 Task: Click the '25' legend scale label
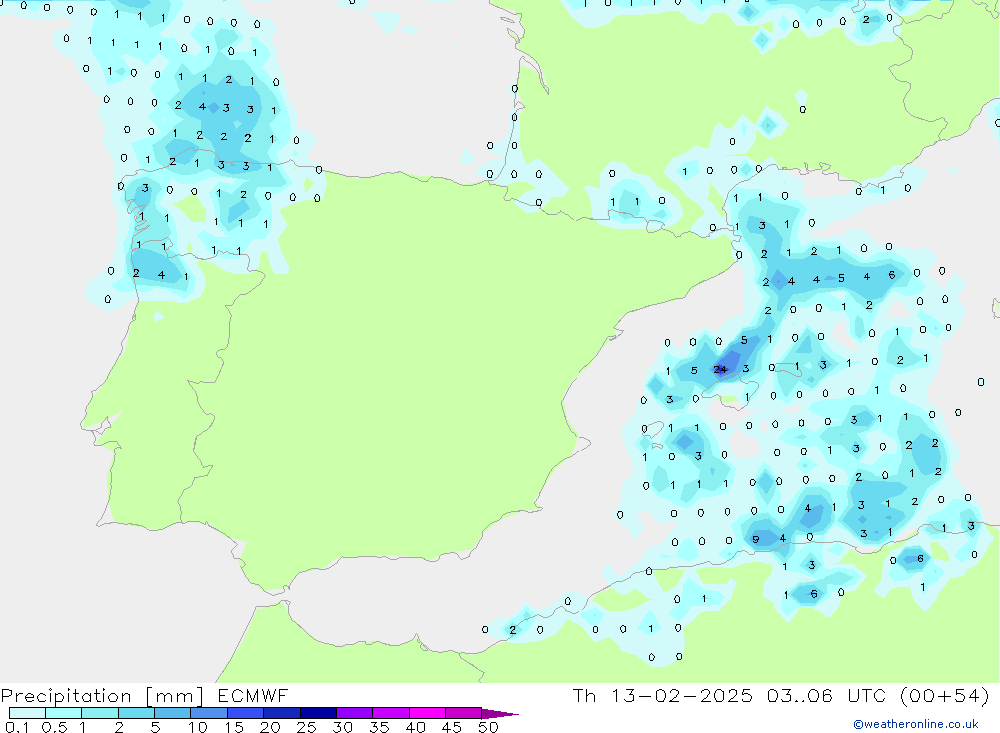pos(307,727)
